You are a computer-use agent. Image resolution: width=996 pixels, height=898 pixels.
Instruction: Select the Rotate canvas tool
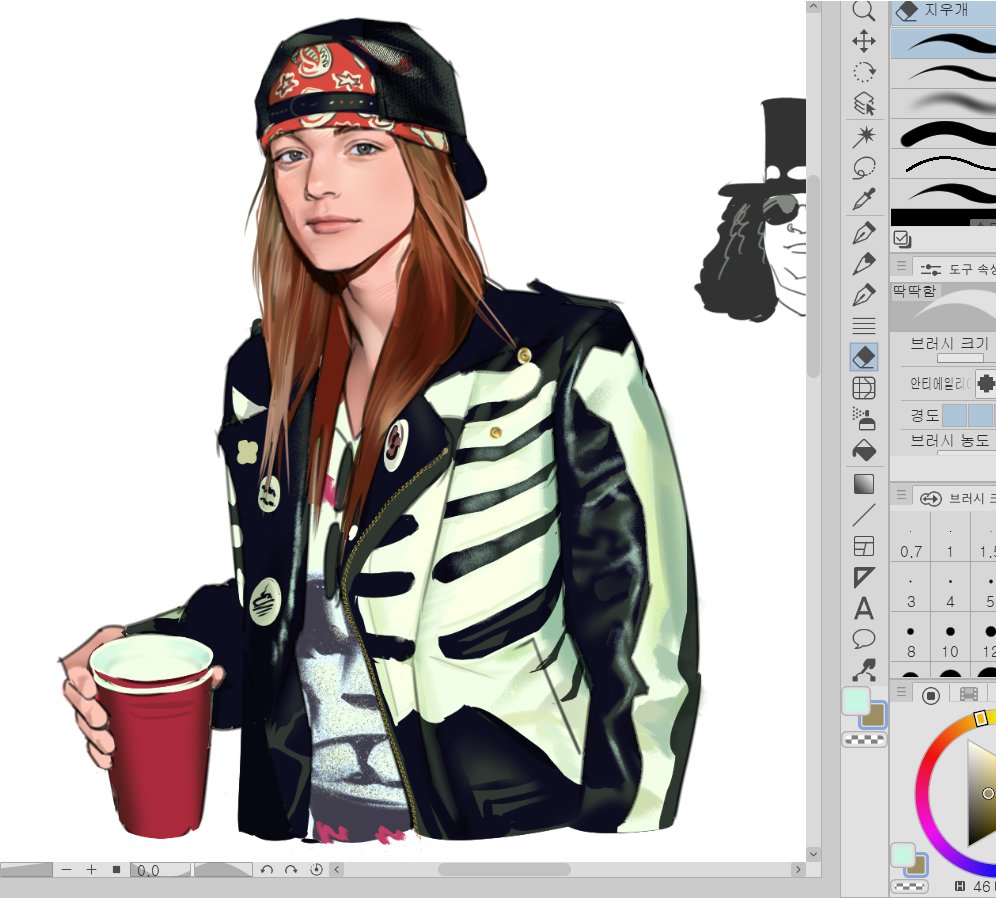point(864,72)
